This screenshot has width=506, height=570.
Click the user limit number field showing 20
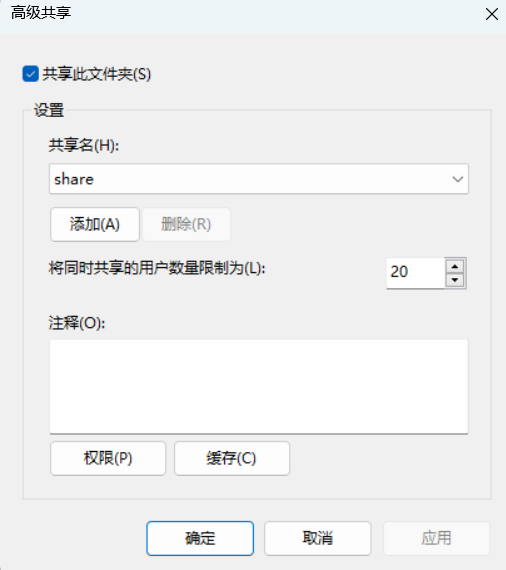(x=415, y=273)
